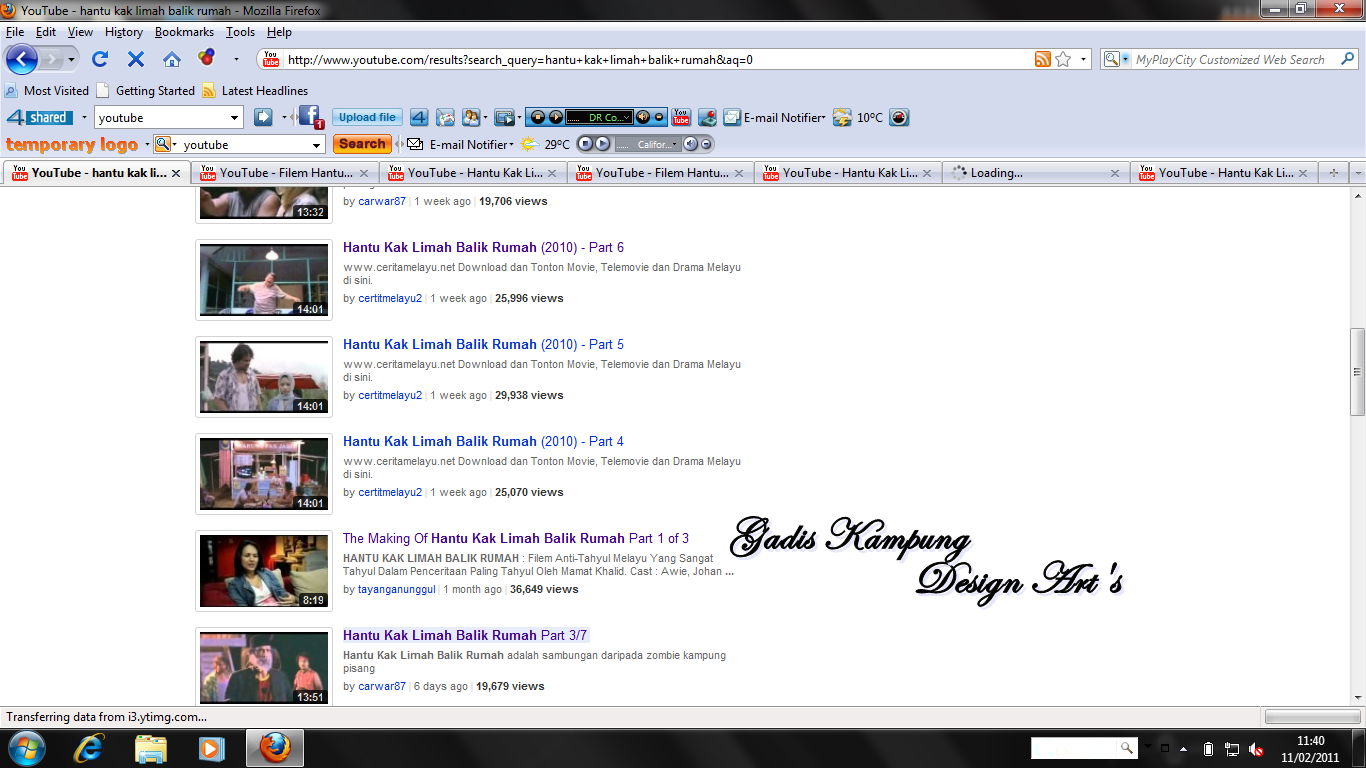Click the Windows Start orb
This screenshot has height=768, width=1366.
(x=26, y=748)
